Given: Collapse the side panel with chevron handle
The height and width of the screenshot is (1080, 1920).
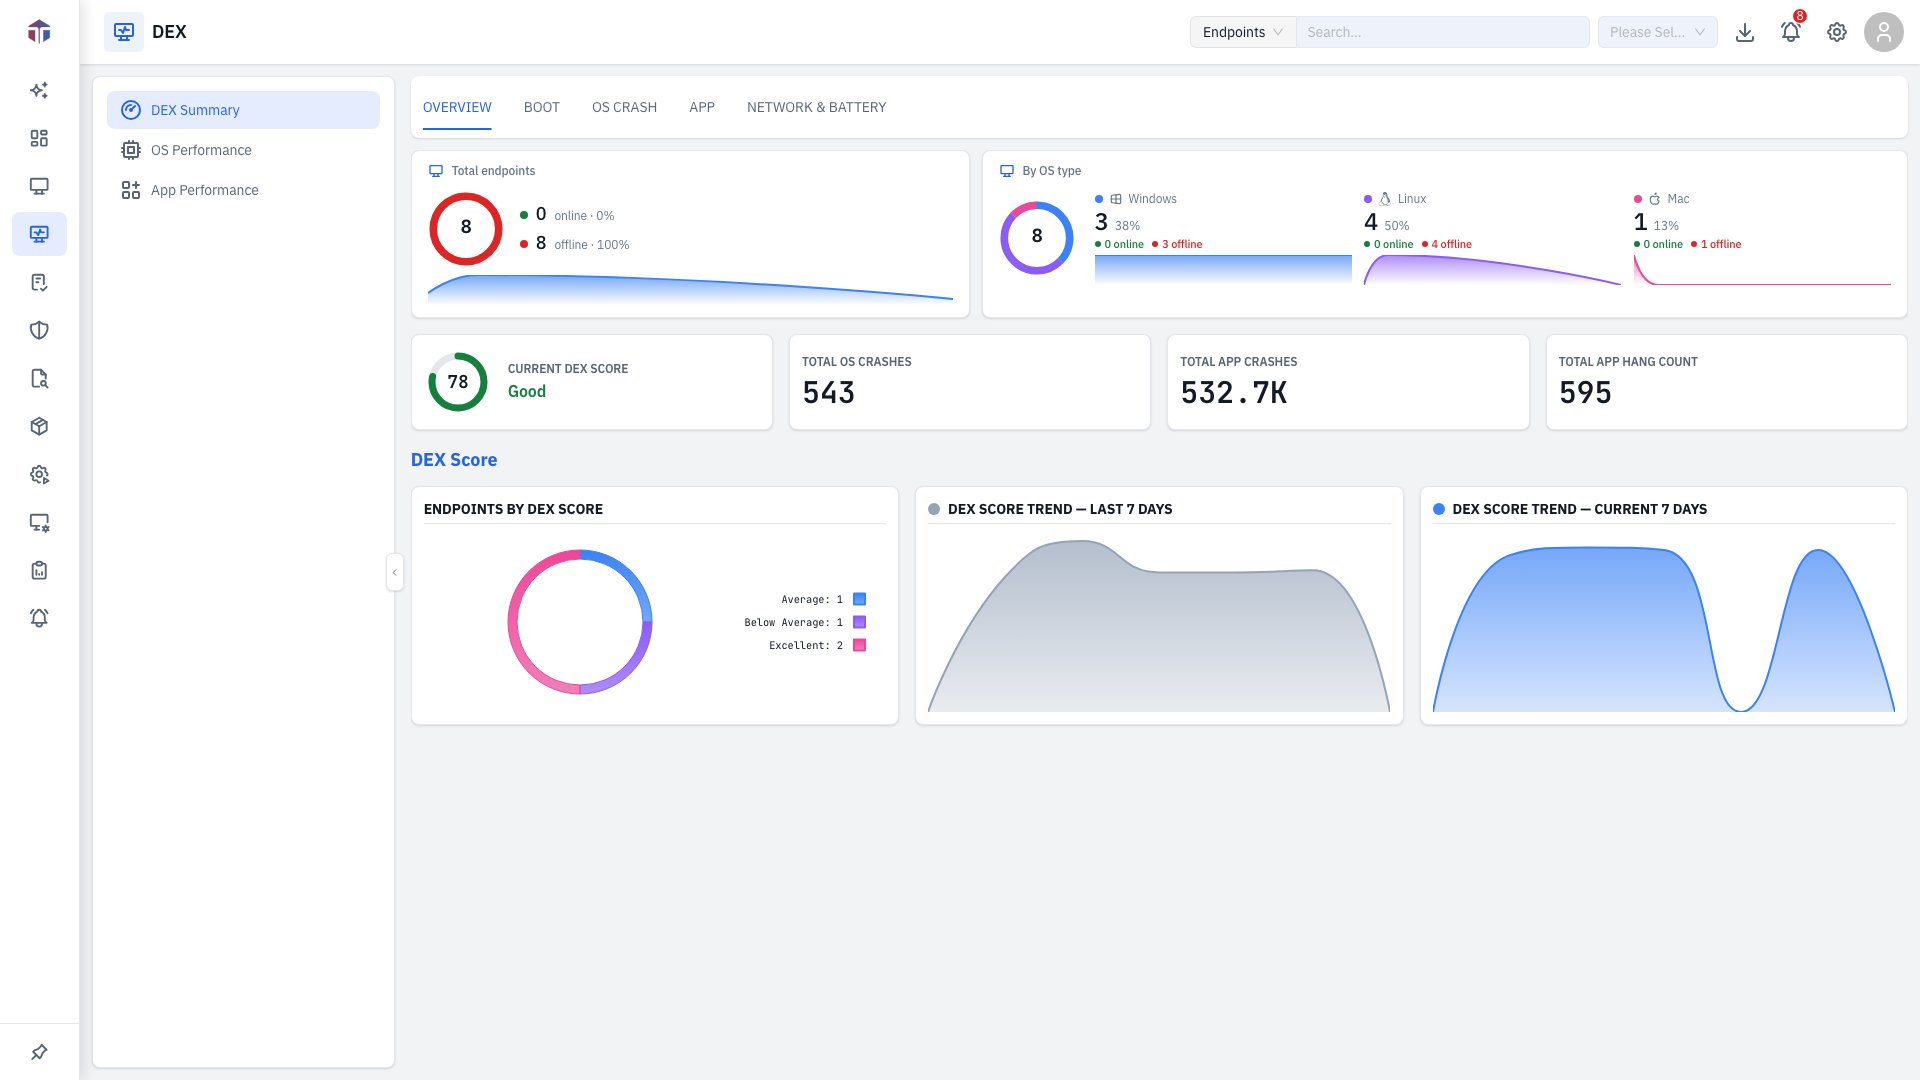Looking at the screenshot, I should 395,572.
